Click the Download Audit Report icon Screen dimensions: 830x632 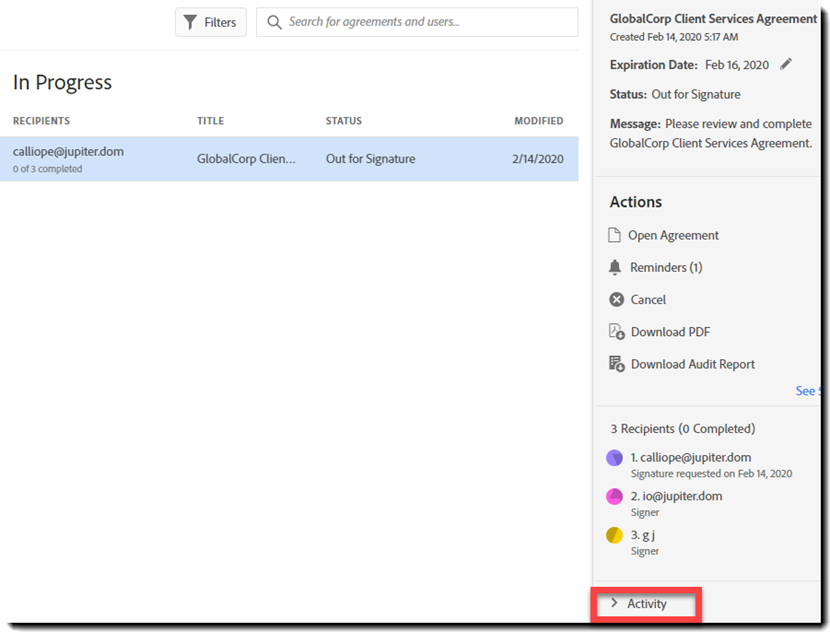coord(616,364)
